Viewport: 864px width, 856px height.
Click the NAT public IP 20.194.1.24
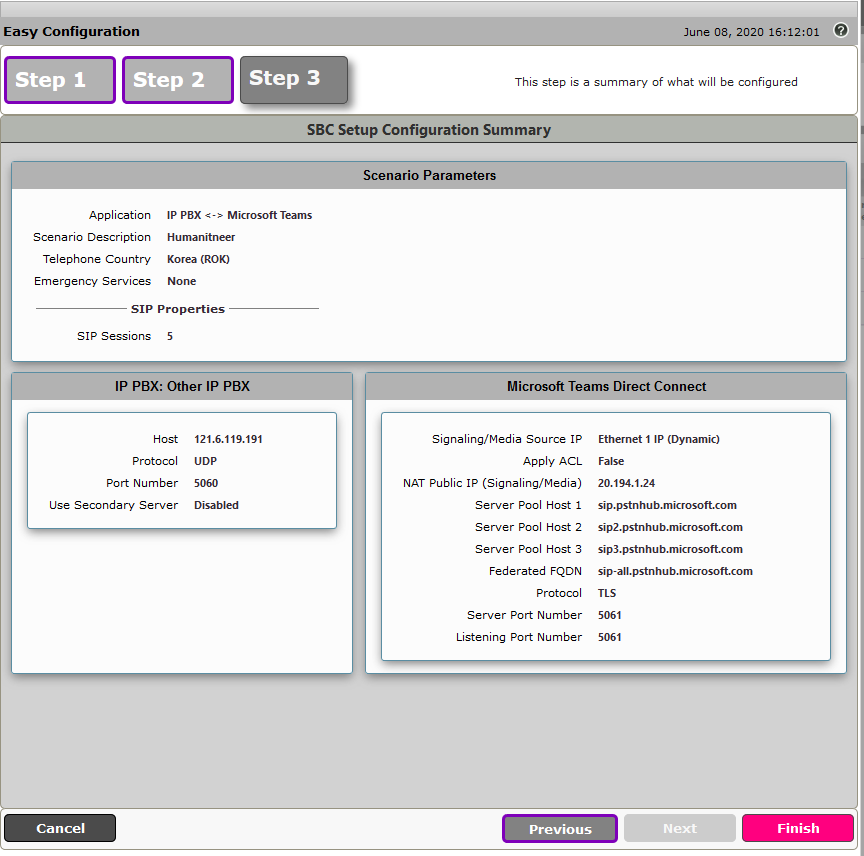(x=626, y=483)
